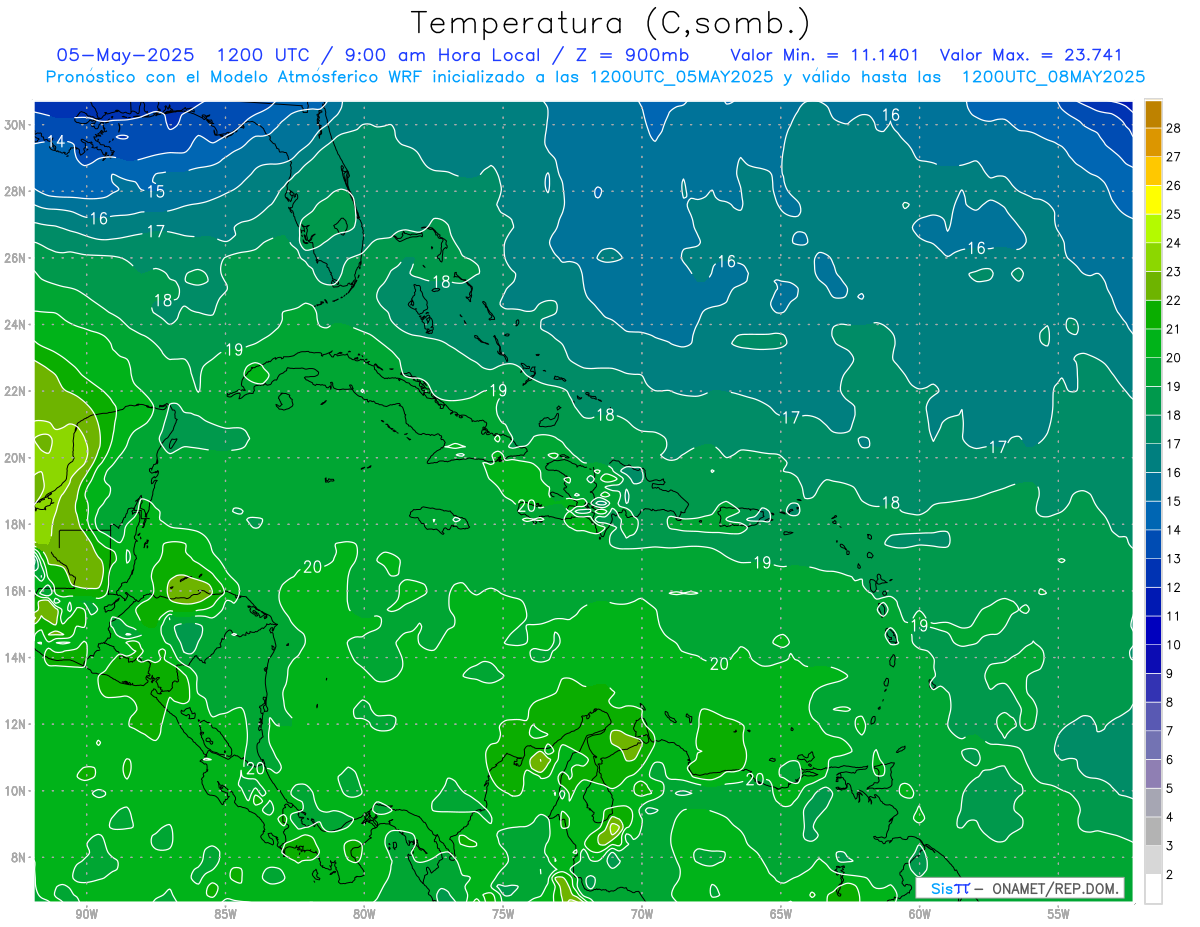Select valid-until stamp "1200UTC_08MAY2025"

[x=1053, y=77]
